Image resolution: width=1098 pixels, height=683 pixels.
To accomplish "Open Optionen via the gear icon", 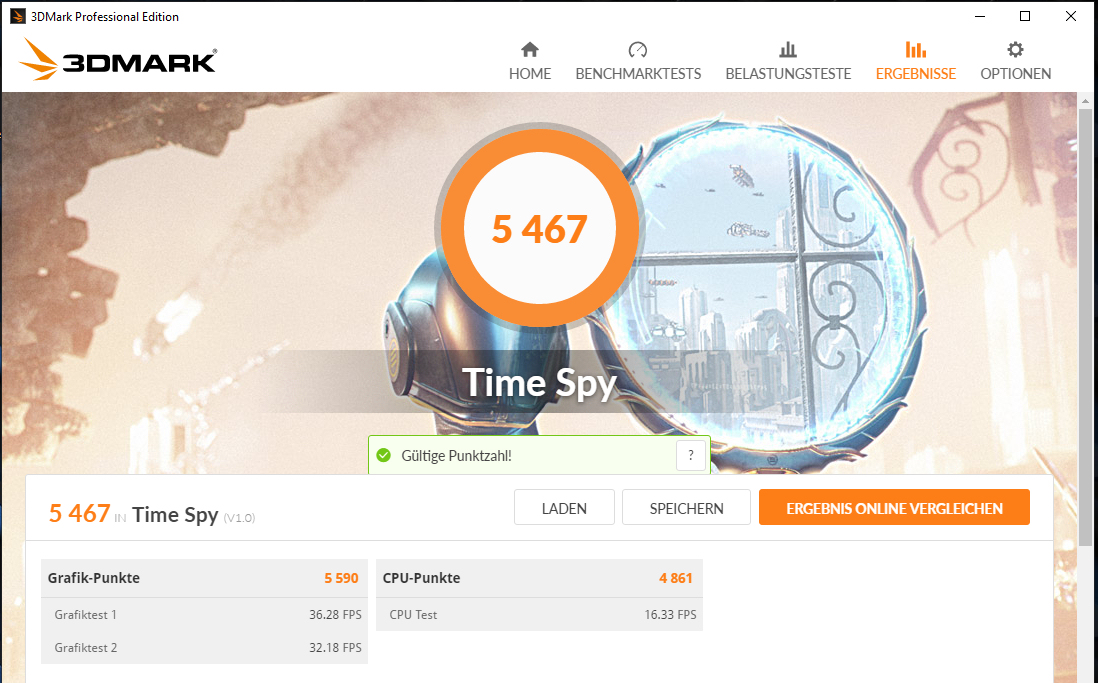I will pos(1015,49).
